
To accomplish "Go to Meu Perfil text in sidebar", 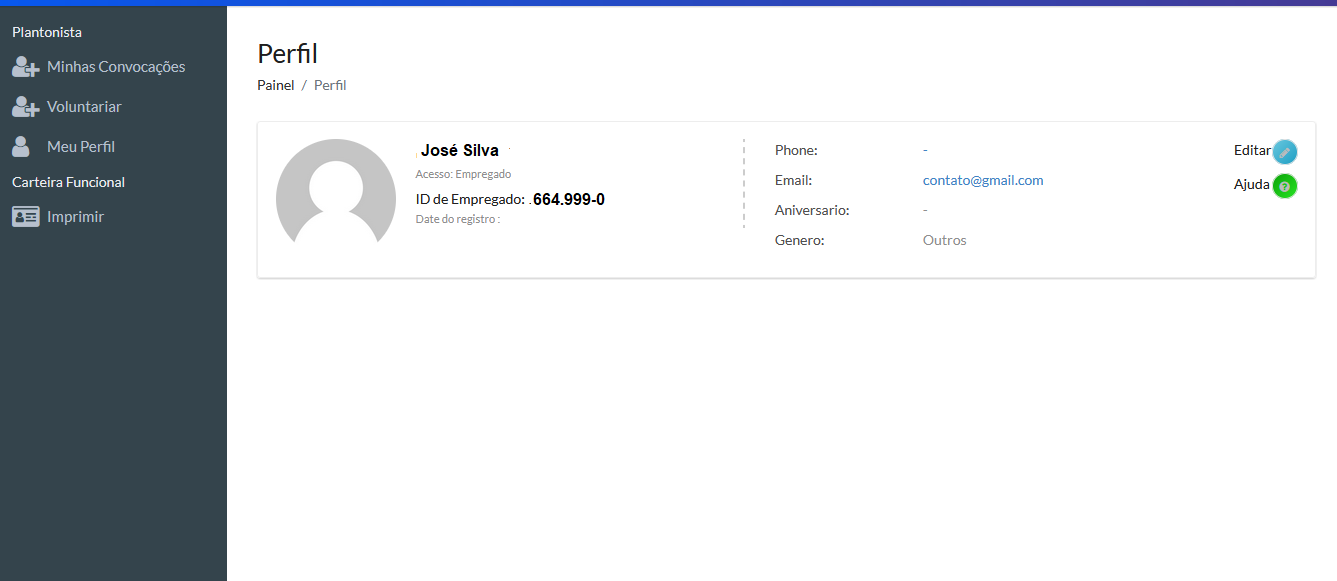I will point(81,147).
